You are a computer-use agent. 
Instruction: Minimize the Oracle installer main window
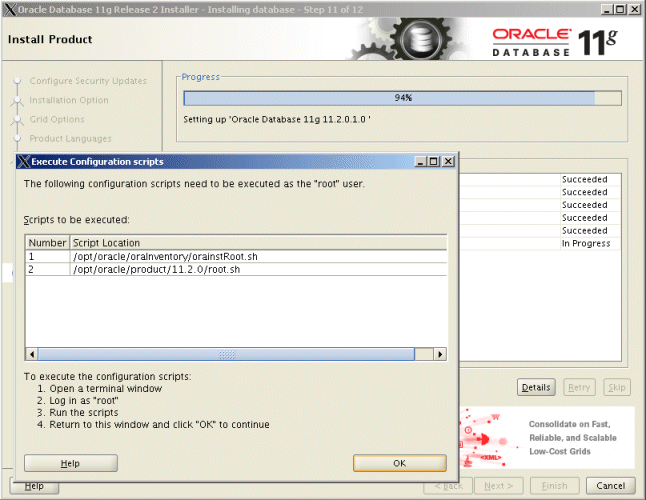click(x=606, y=9)
